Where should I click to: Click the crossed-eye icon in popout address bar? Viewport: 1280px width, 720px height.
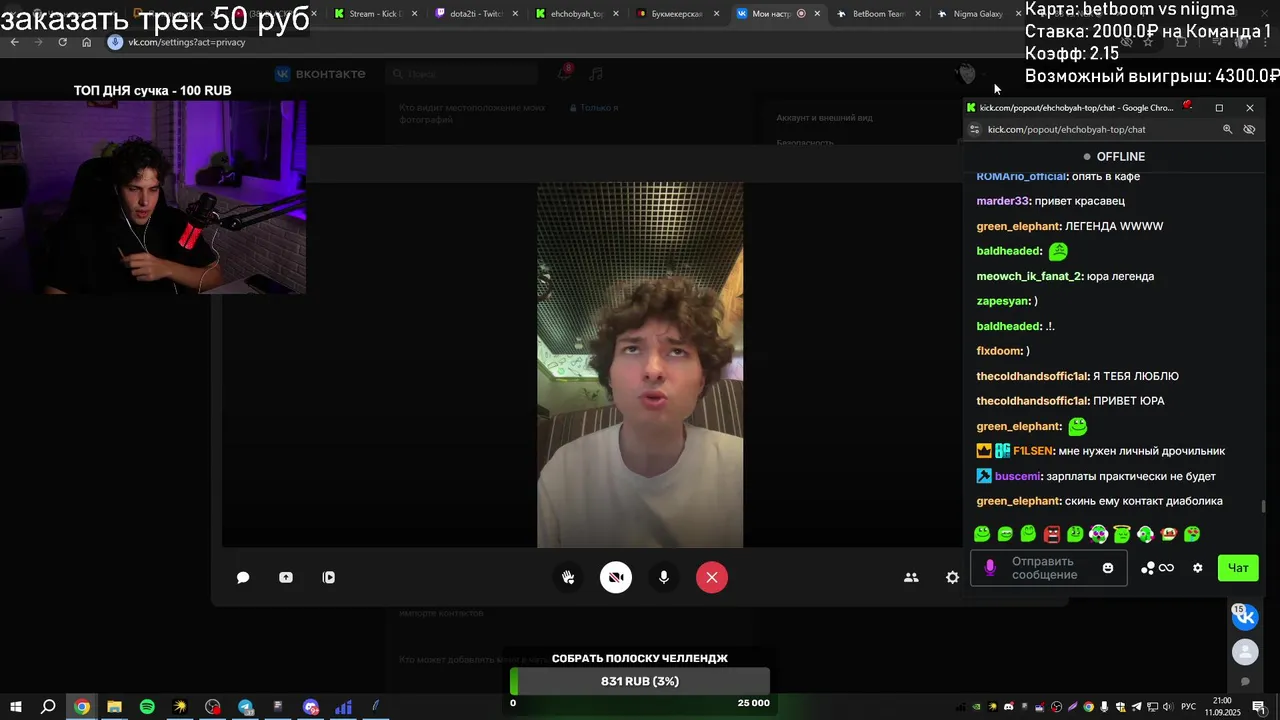click(1249, 129)
